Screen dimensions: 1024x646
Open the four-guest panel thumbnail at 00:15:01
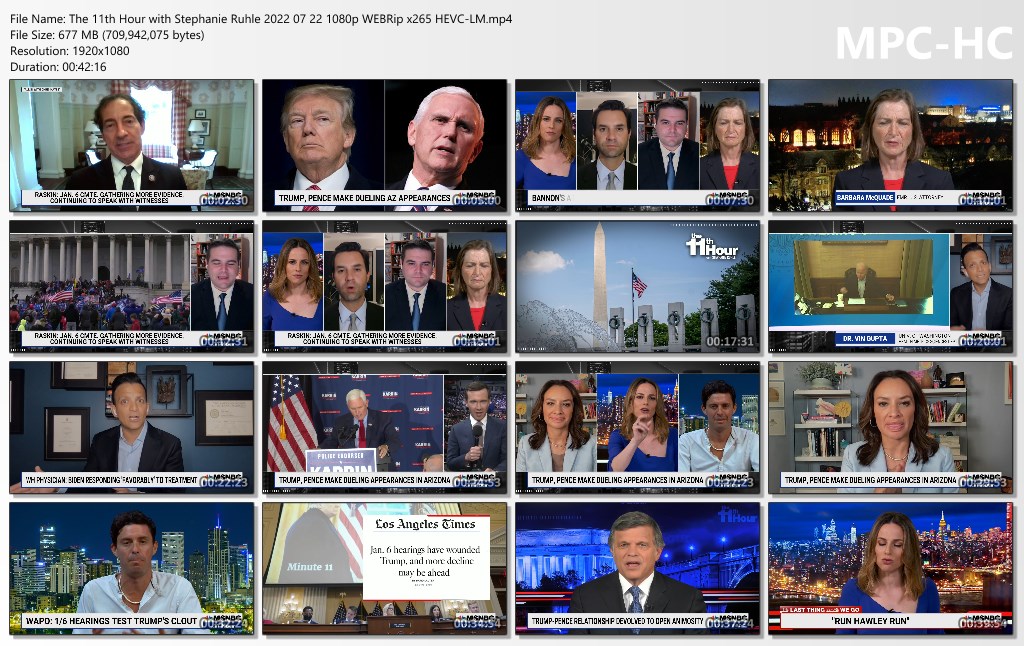point(385,287)
